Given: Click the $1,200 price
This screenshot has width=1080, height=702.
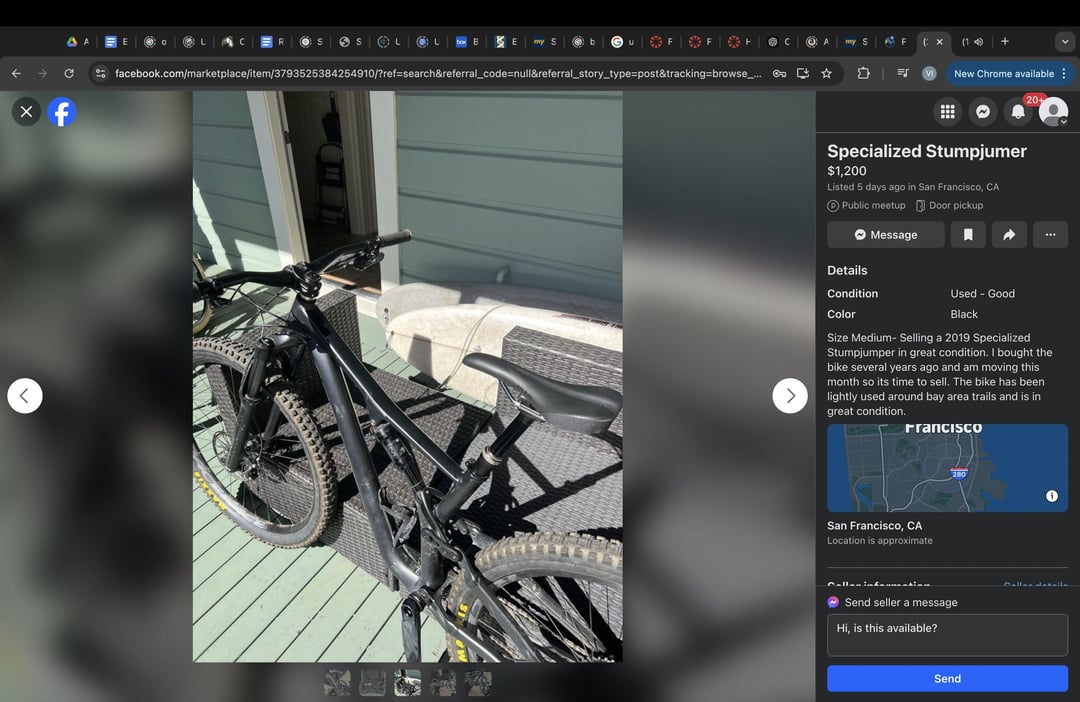Looking at the screenshot, I should coord(847,171).
